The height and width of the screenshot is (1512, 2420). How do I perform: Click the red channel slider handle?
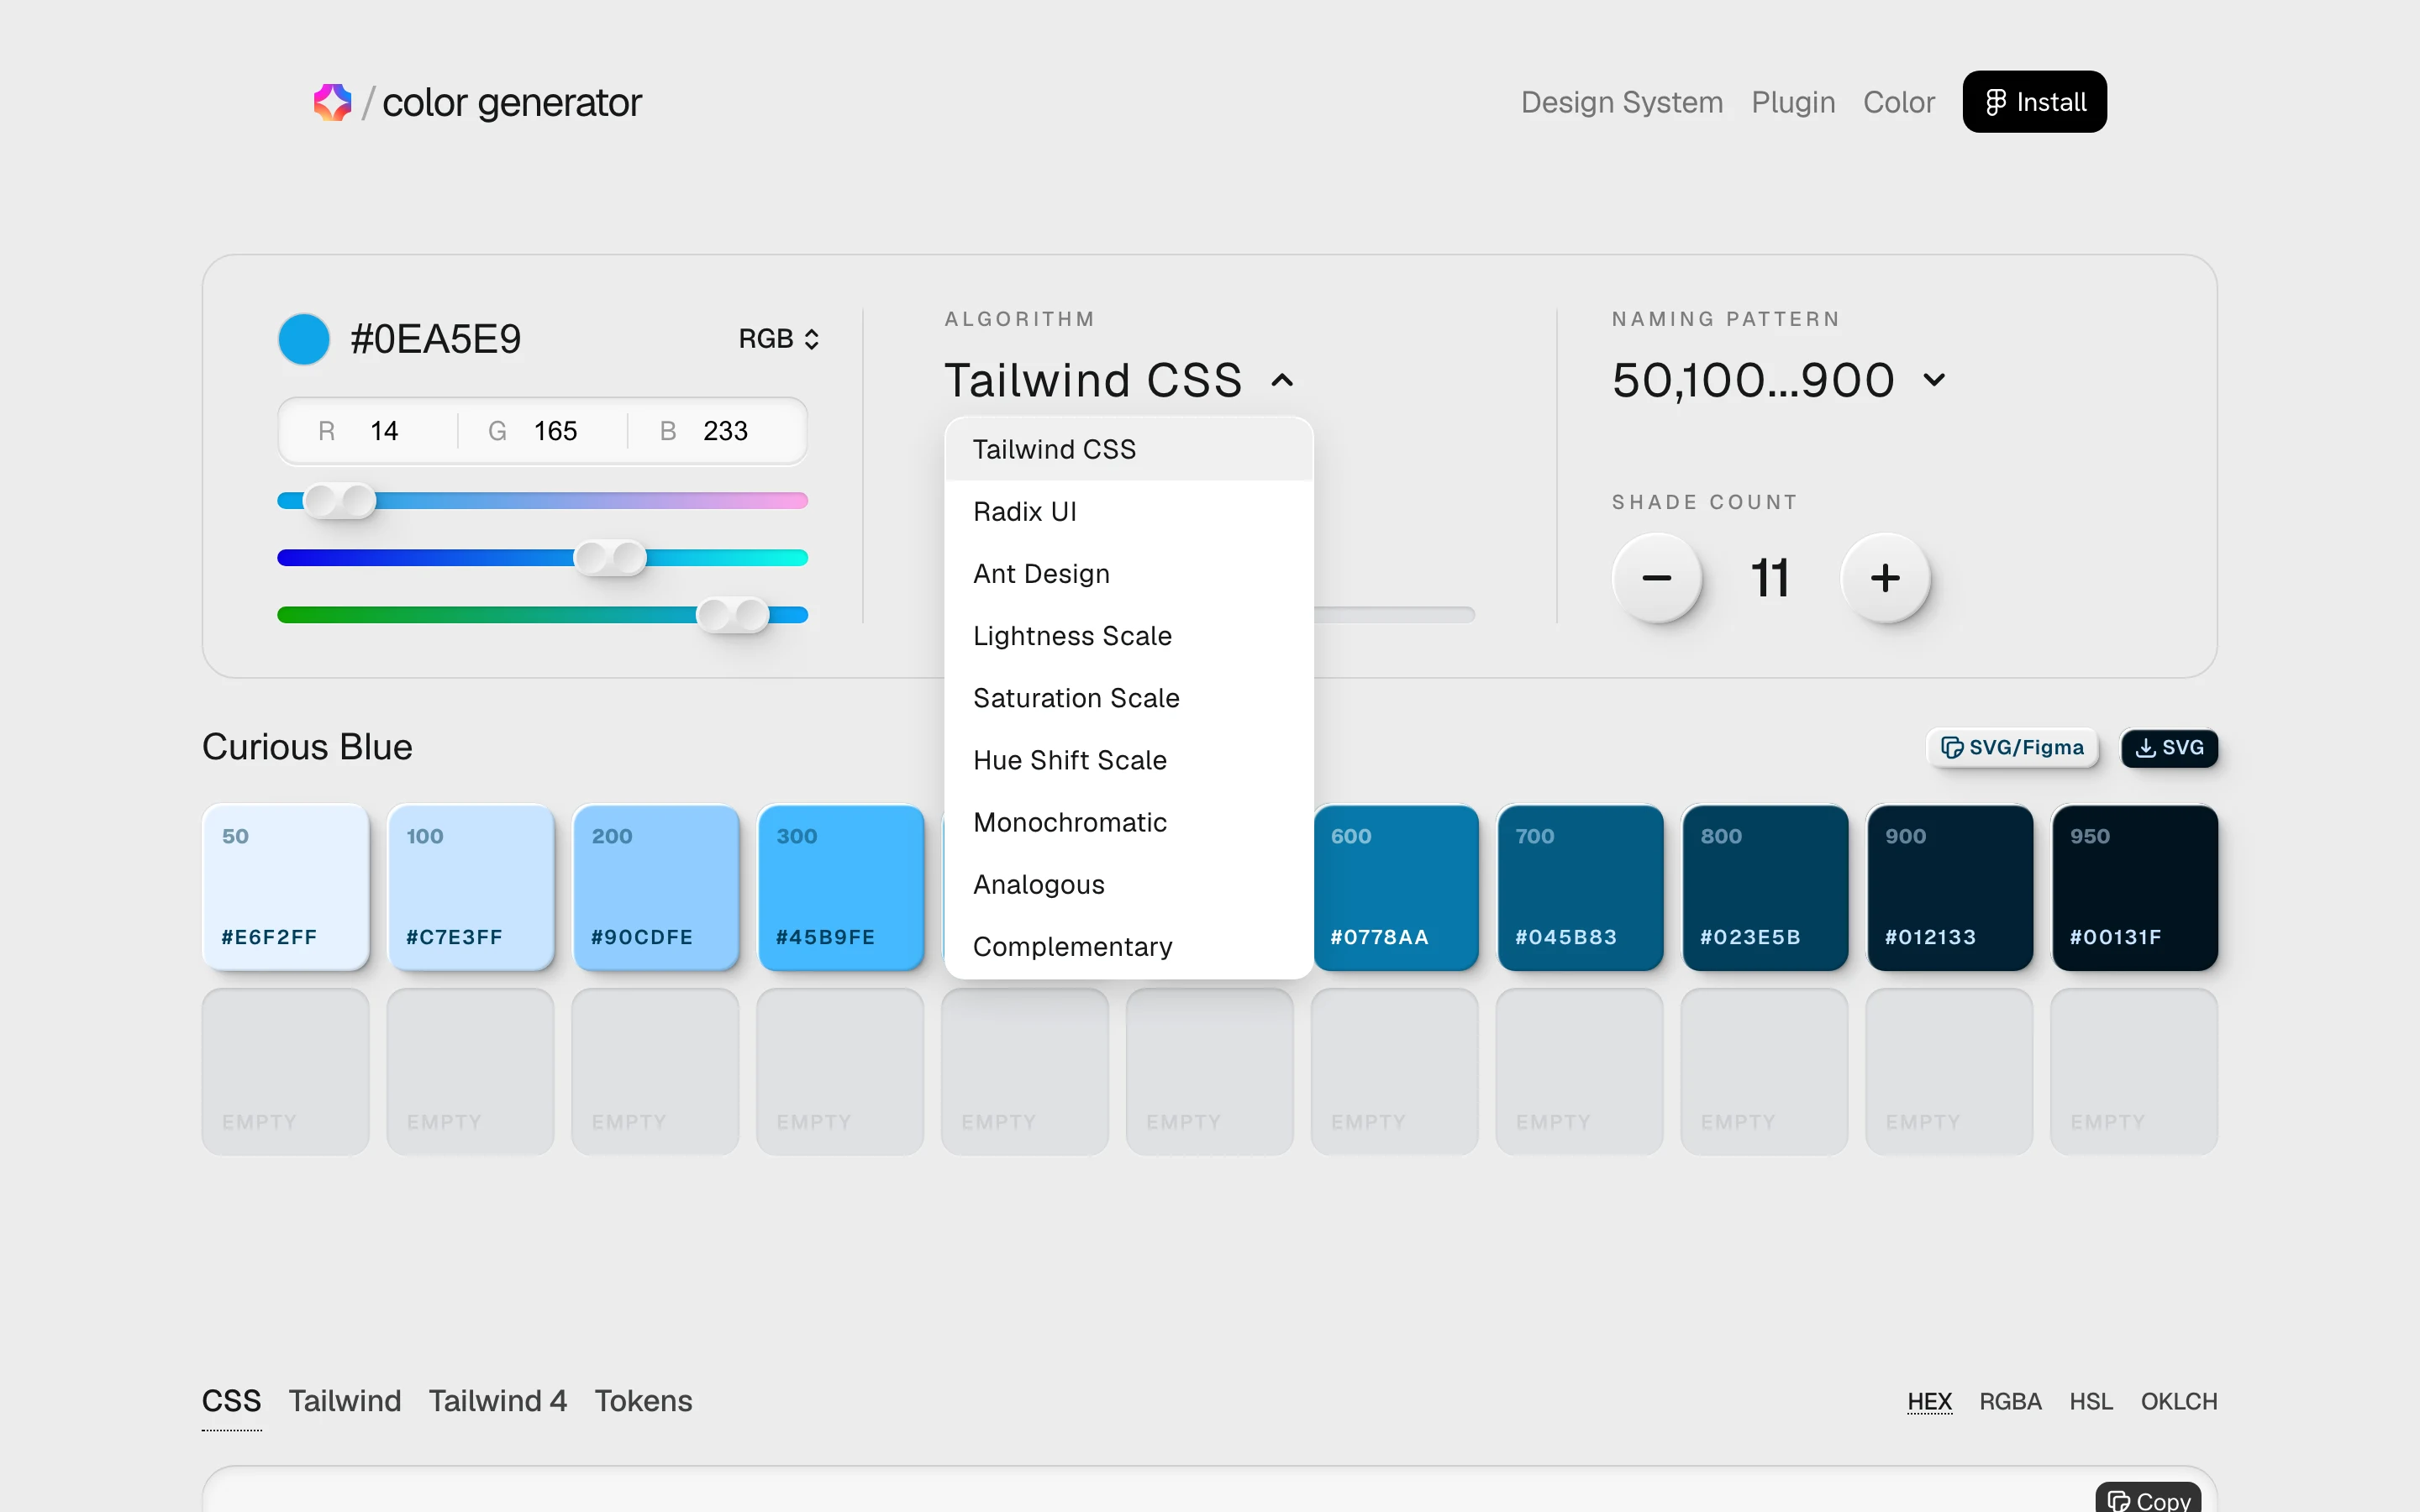[340, 500]
